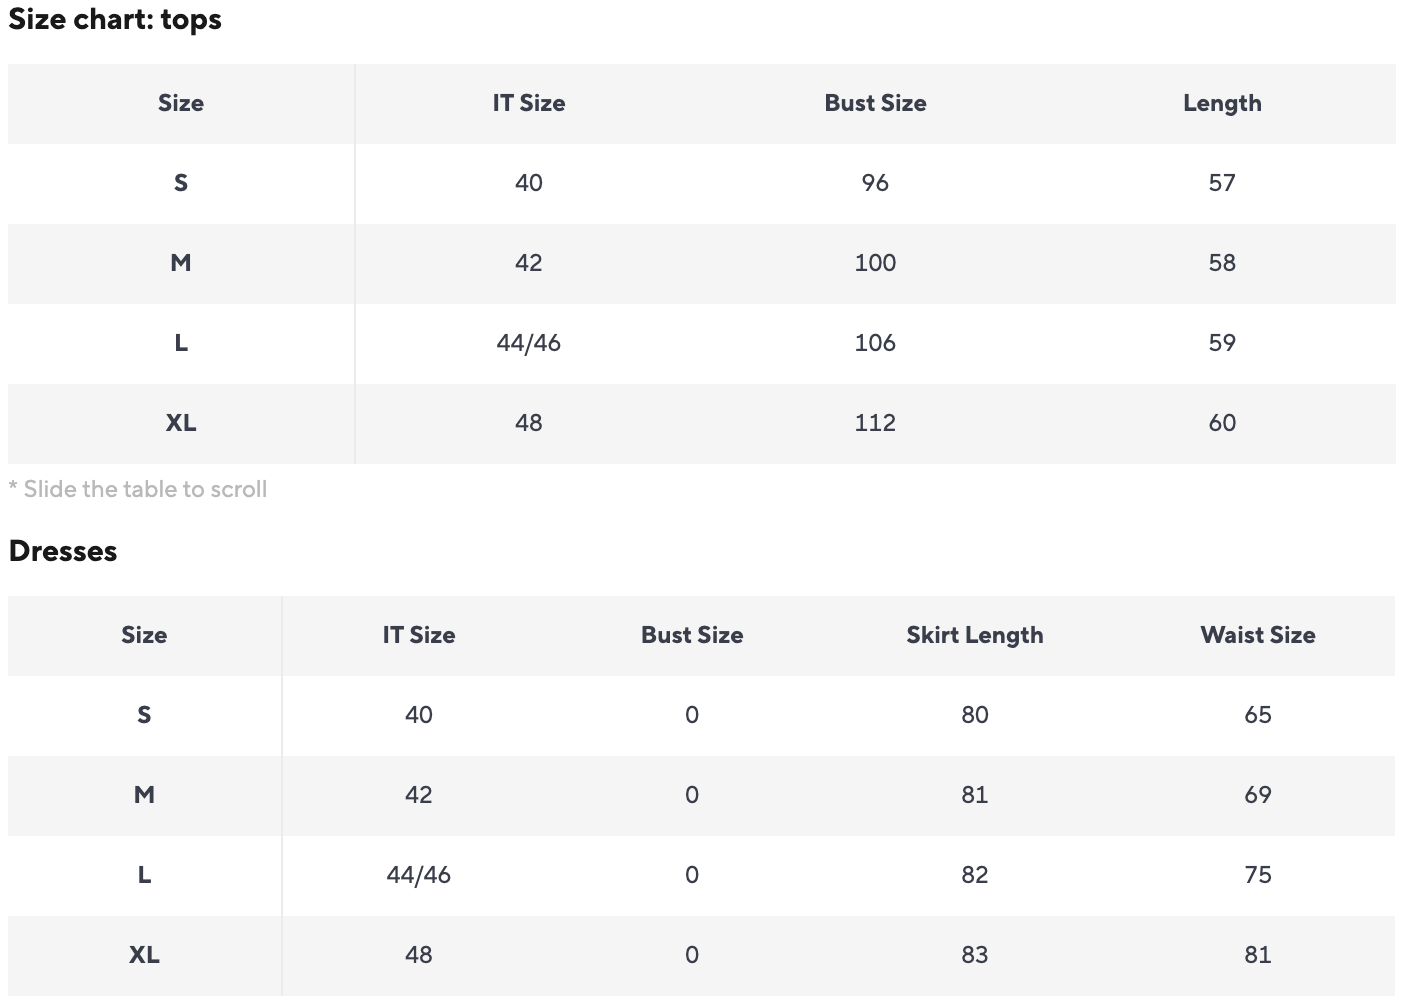Screen dimensions: 1404x1004
Task: Select the XL row label in tops table
Action: pyautogui.click(x=181, y=424)
